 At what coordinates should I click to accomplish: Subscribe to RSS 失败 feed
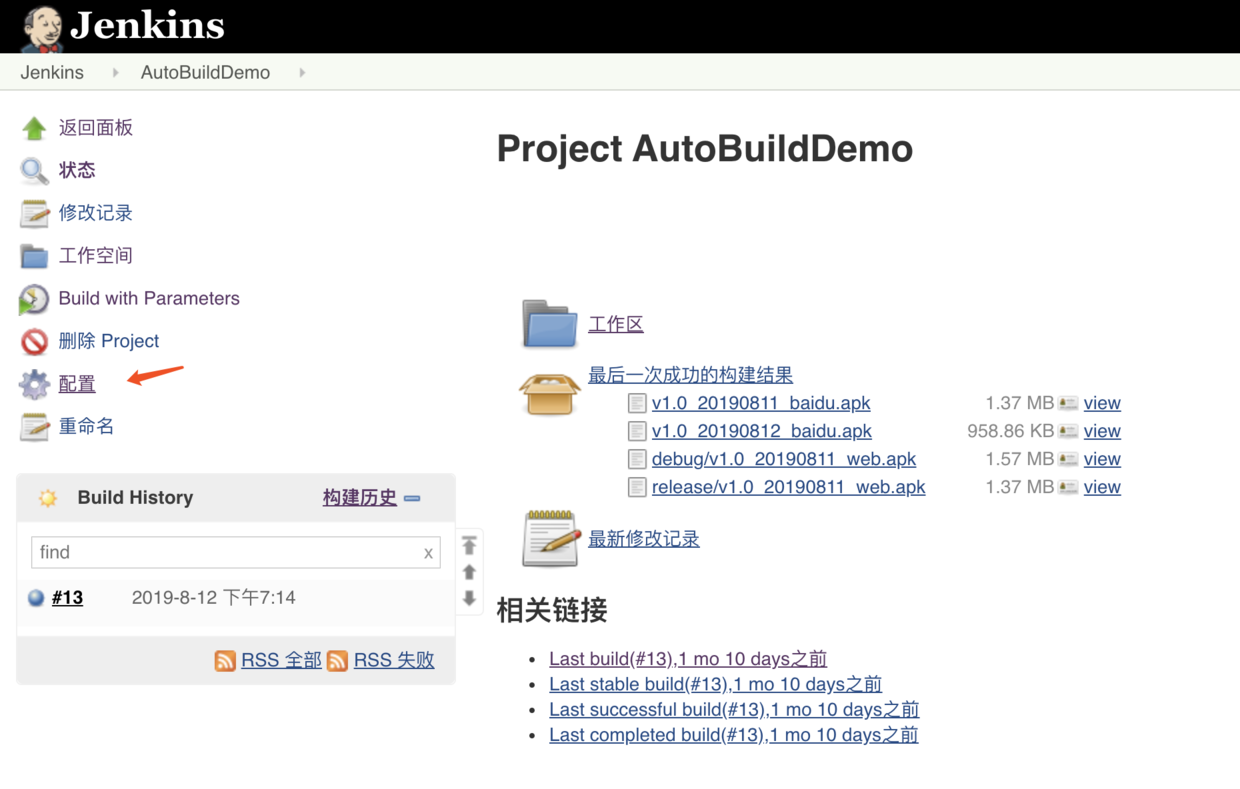(x=394, y=660)
